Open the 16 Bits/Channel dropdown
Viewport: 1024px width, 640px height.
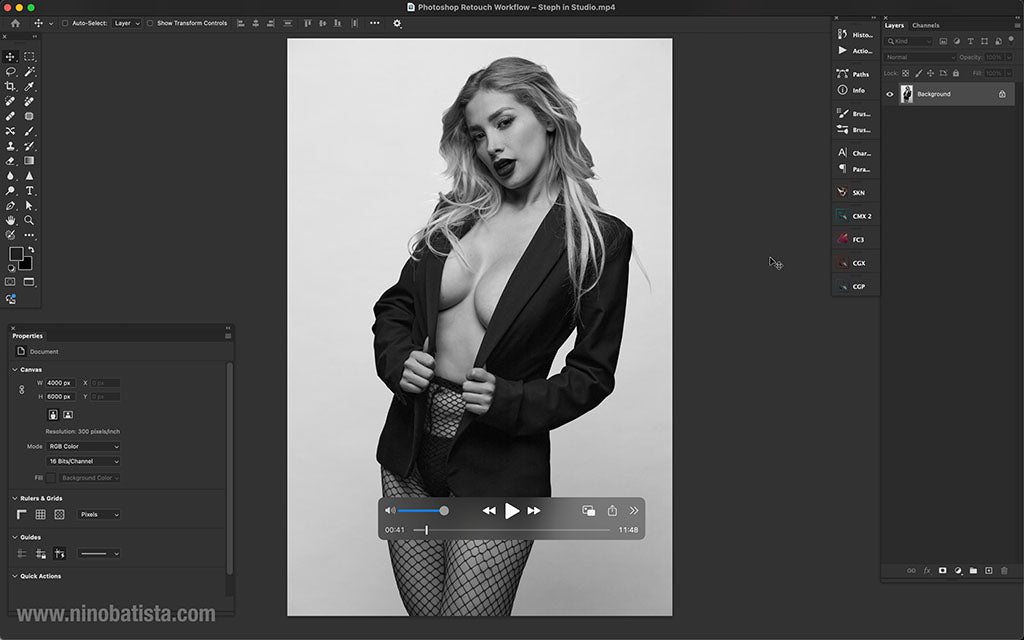83,461
